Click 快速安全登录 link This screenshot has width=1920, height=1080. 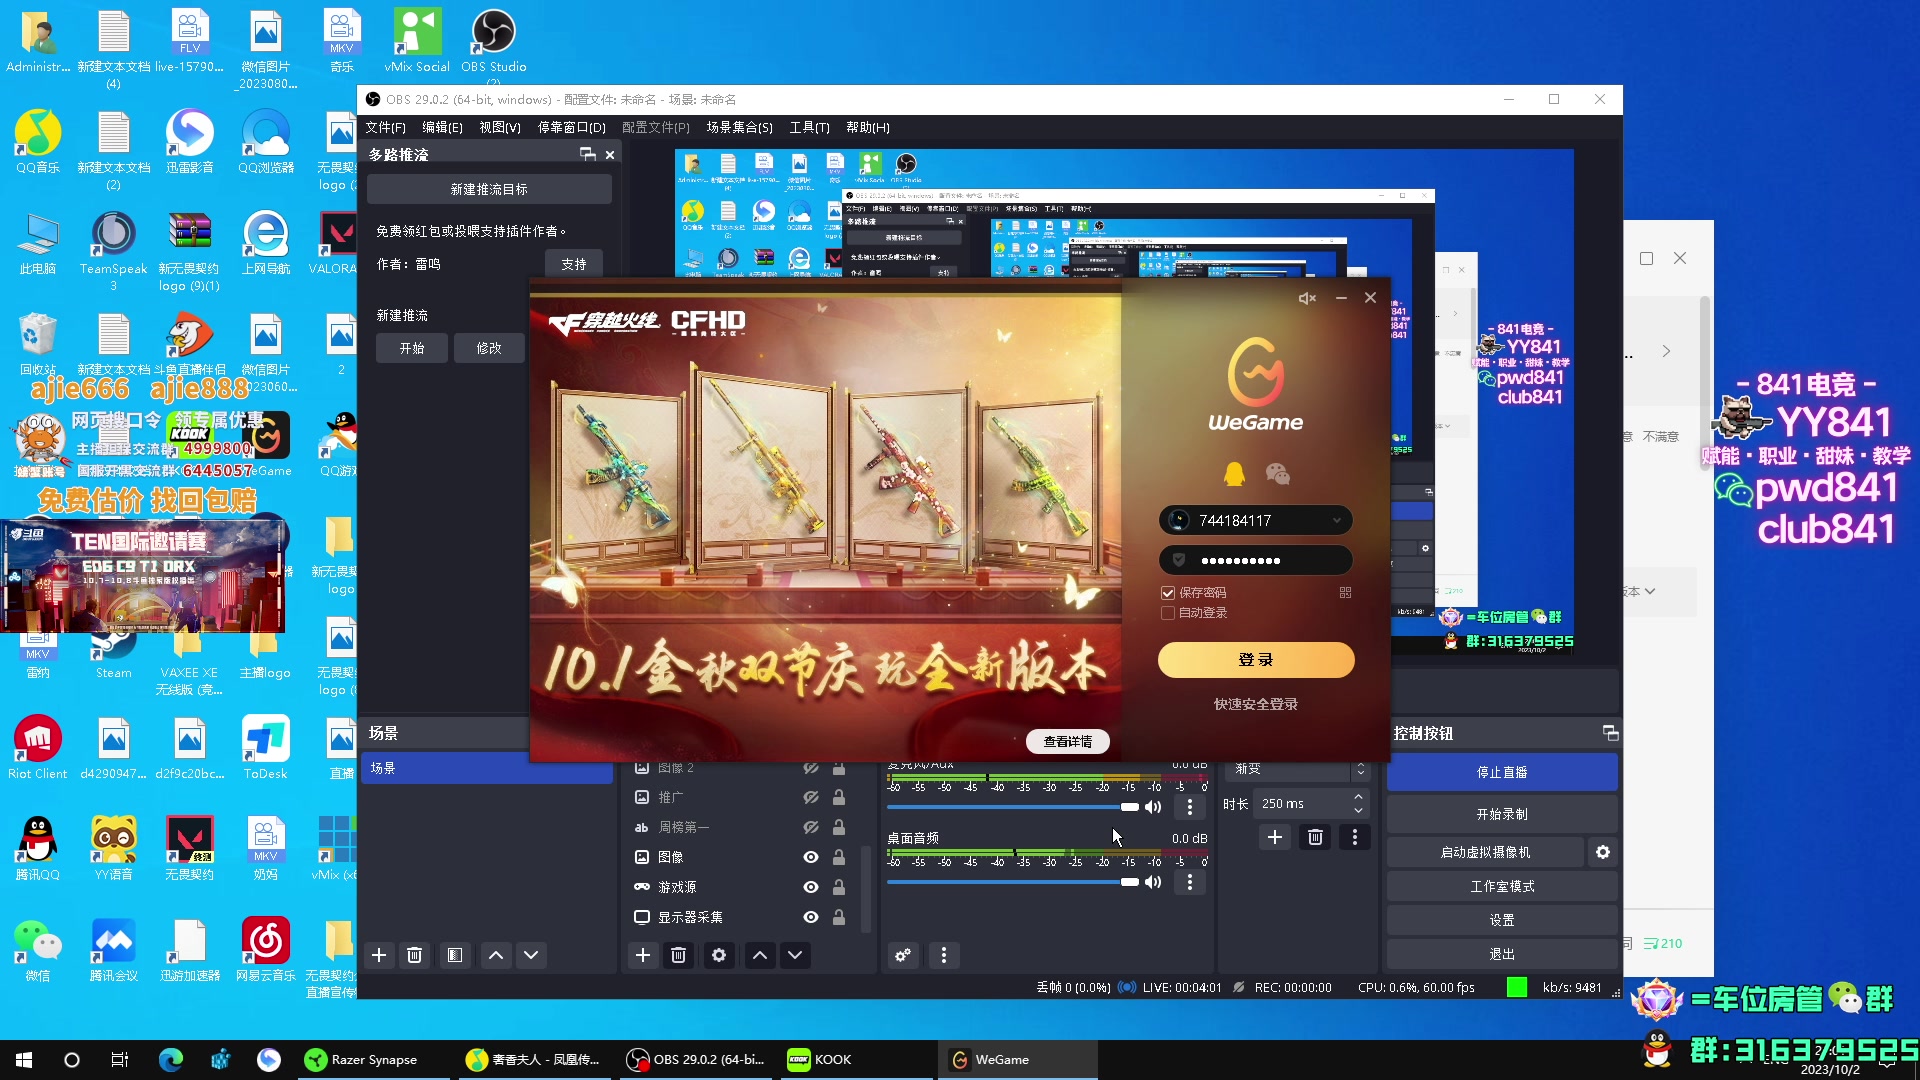[1256, 704]
